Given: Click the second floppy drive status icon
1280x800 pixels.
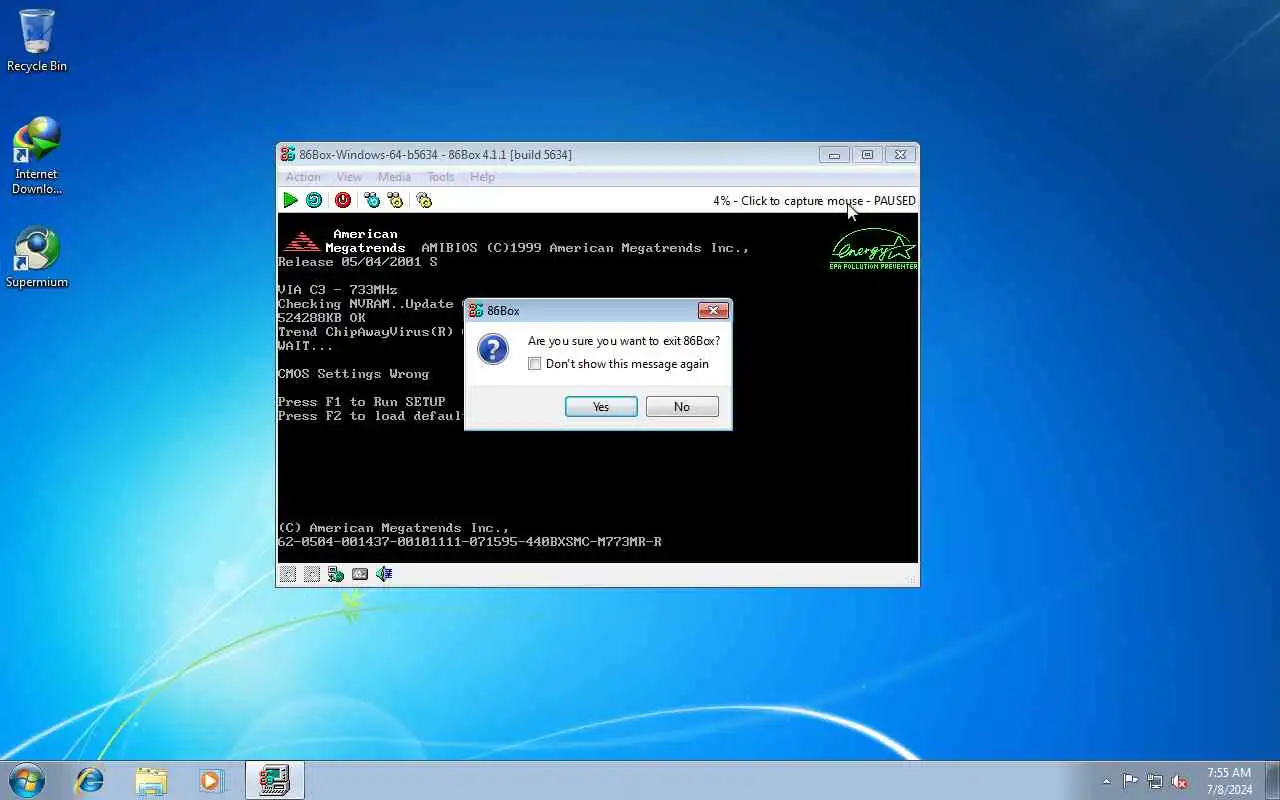Looking at the screenshot, I should (x=312, y=574).
